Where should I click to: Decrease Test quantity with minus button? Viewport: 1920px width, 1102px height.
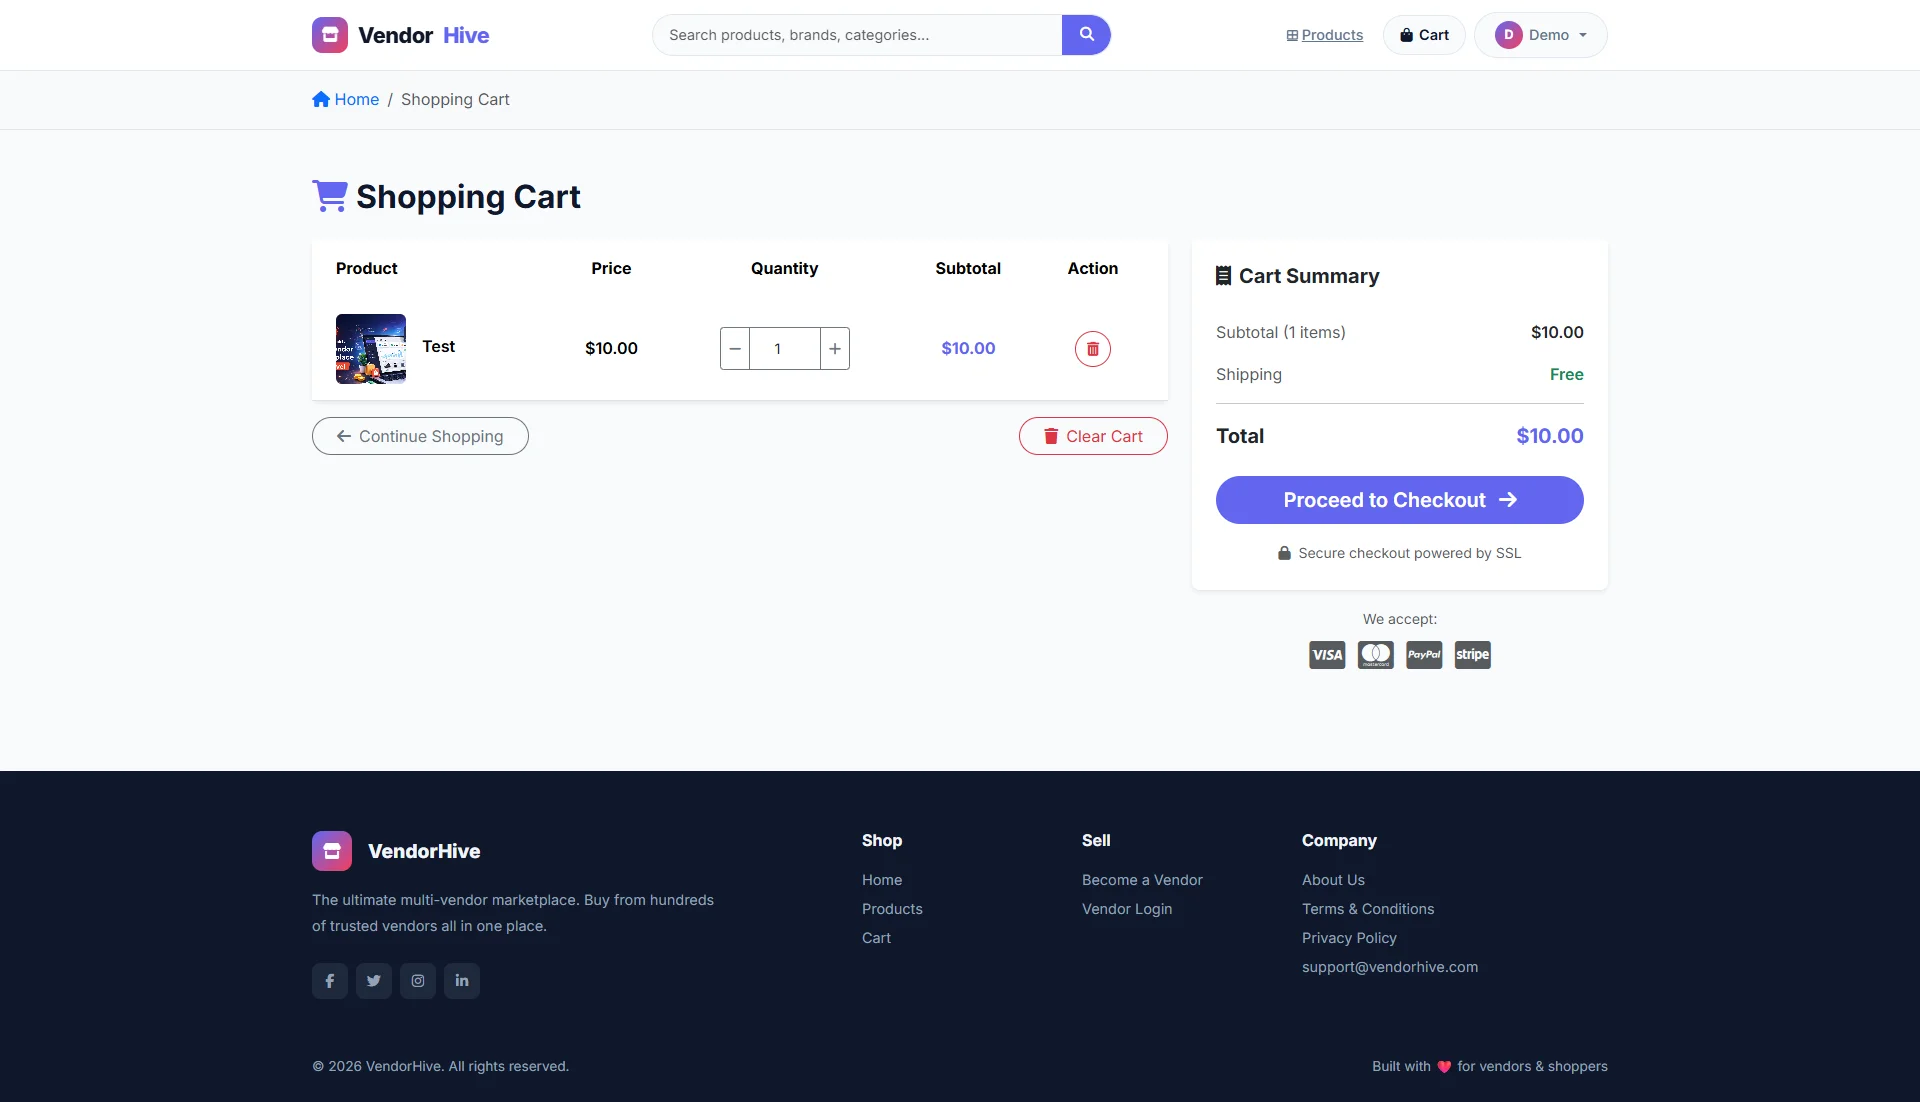pyautogui.click(x=735, y=349)
